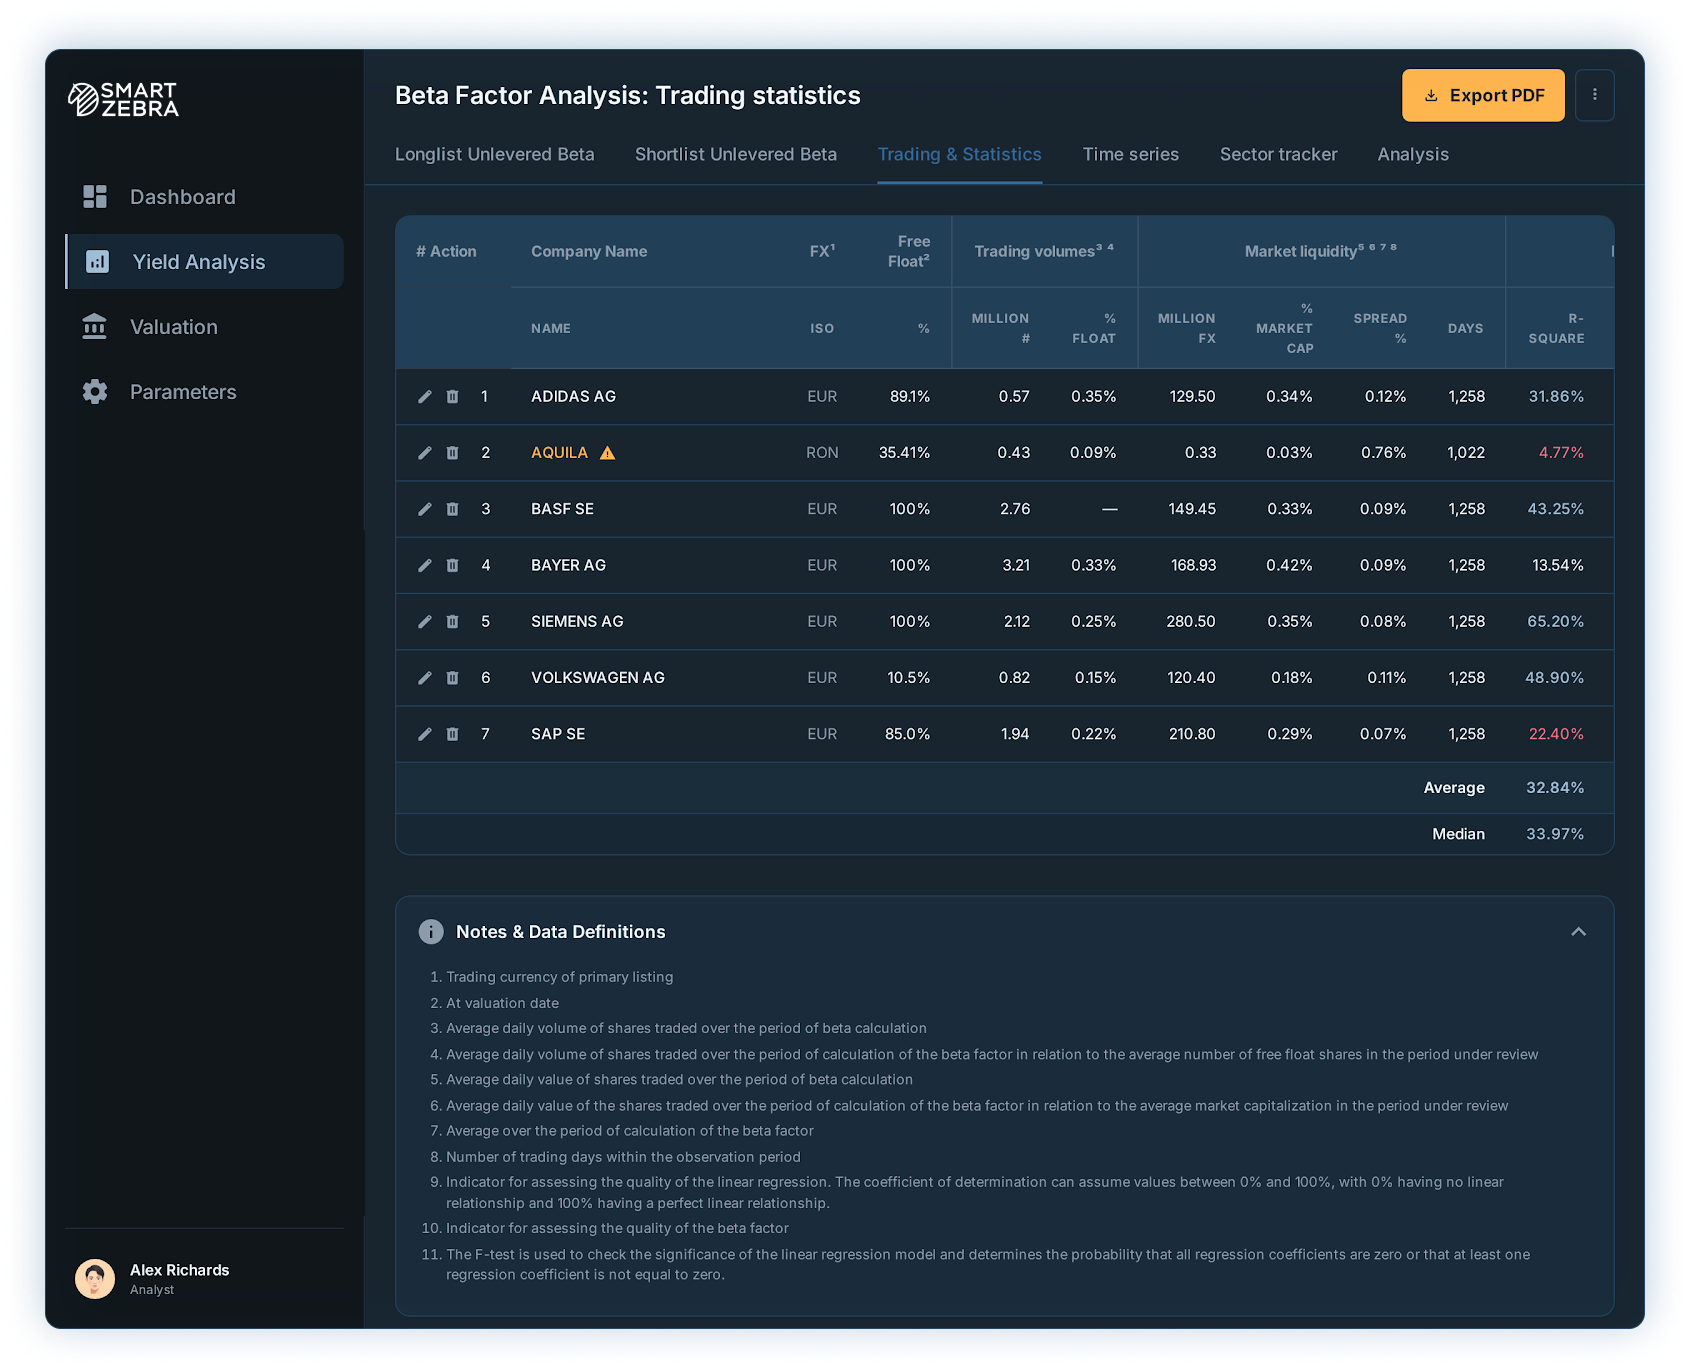Click the Export PDF button
Image resolution: width=1690 pixels, height=1370 pixels.
click(x=1483, y=95)
